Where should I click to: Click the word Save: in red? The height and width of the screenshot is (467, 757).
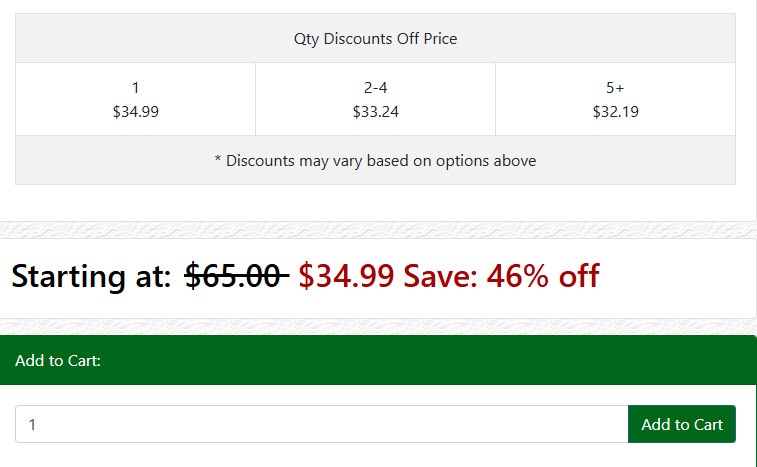pos(440,276)
